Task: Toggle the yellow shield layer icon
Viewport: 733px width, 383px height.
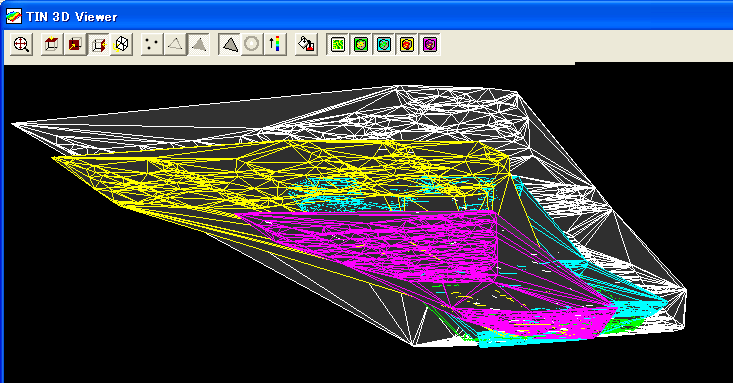Action: (407, 44)
